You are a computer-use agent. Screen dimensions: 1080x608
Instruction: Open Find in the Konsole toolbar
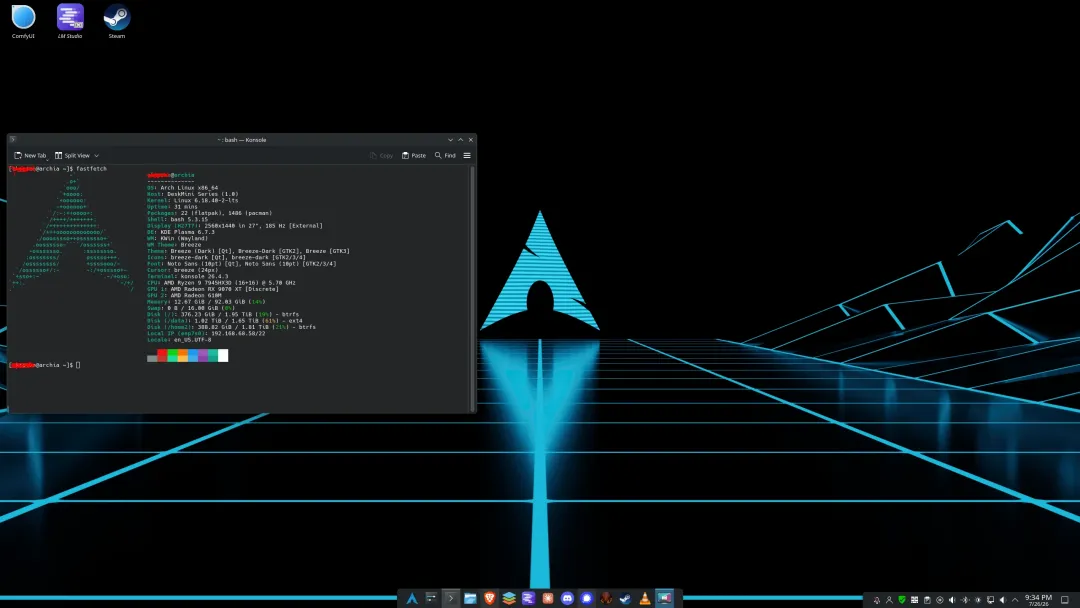[445, 156]
